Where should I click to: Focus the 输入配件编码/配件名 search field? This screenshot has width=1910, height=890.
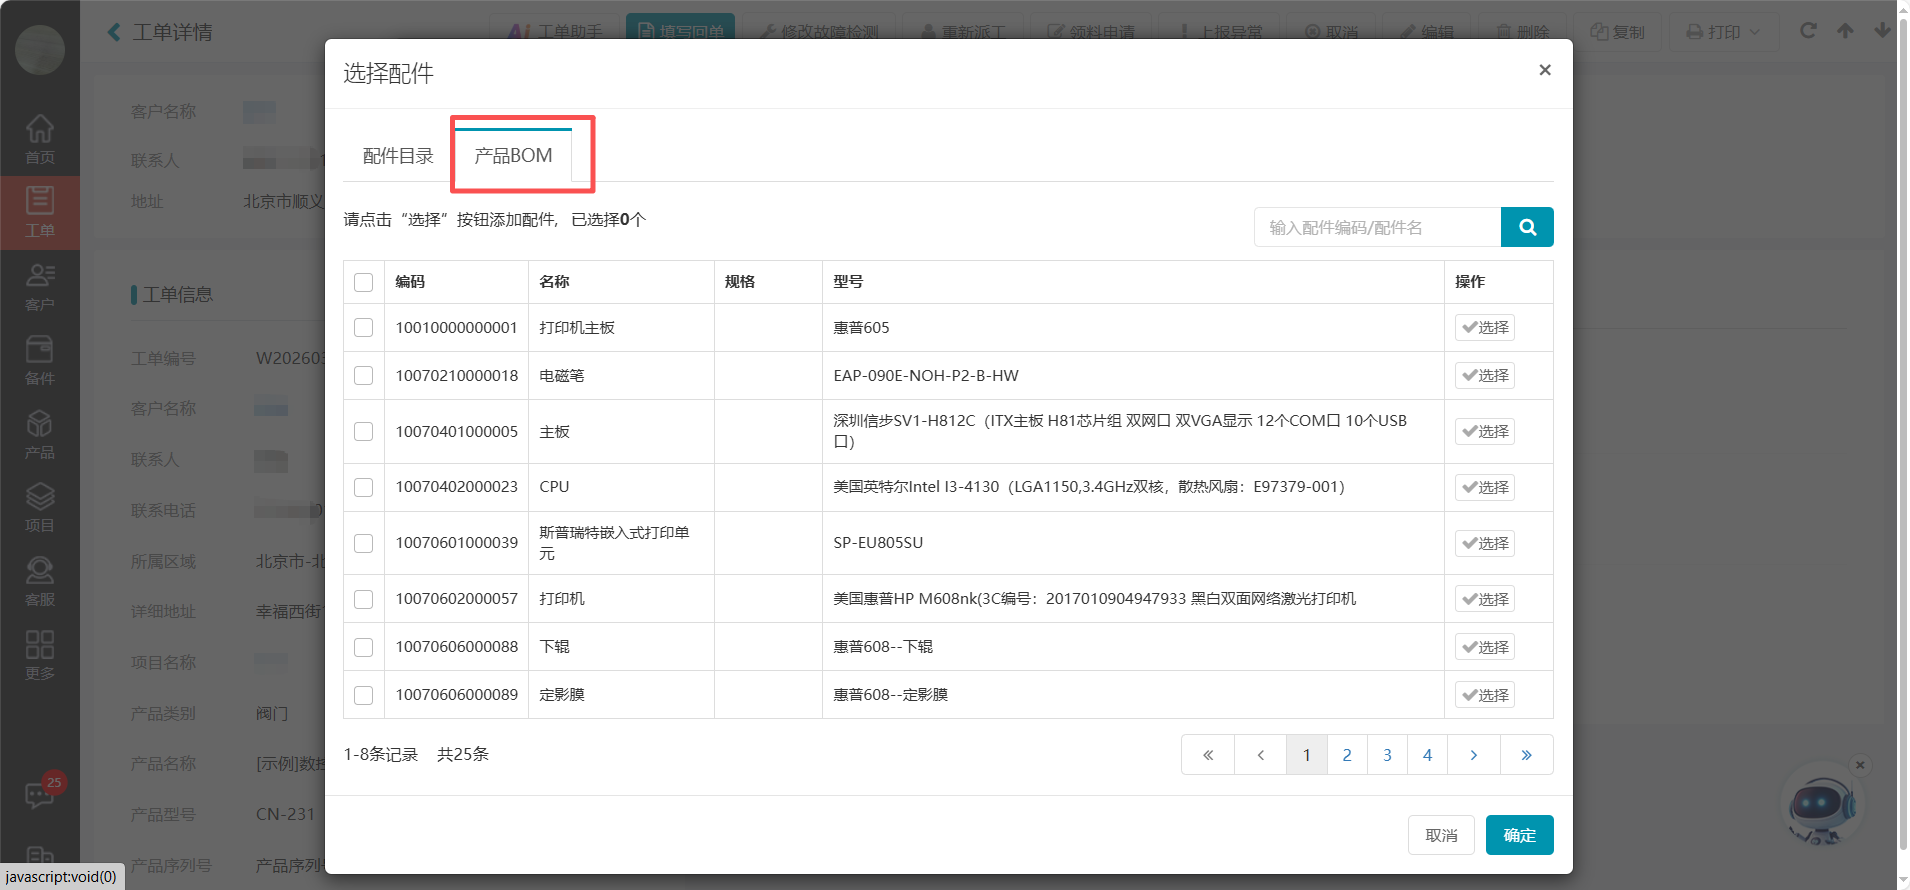(1377, 227)
